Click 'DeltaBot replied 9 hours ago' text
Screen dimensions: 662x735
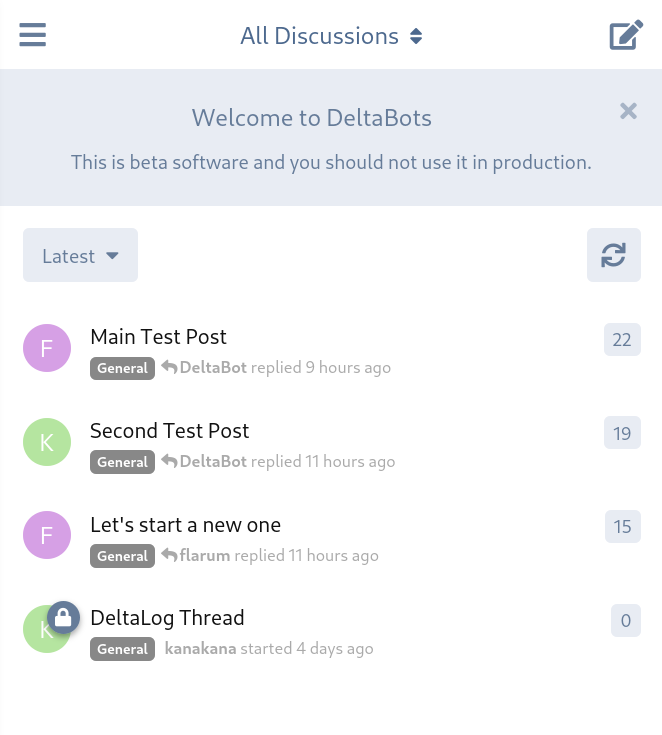pos(285,368)
